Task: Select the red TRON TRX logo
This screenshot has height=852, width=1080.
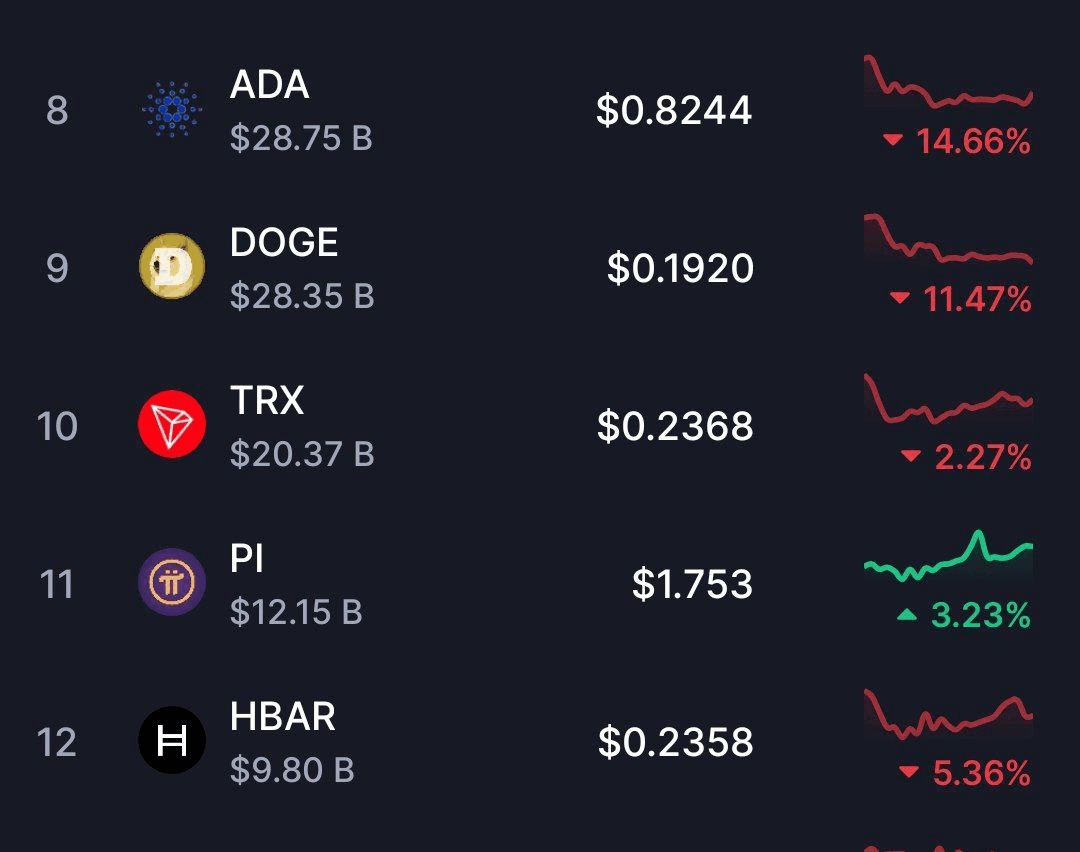Action: coord(172,424)
